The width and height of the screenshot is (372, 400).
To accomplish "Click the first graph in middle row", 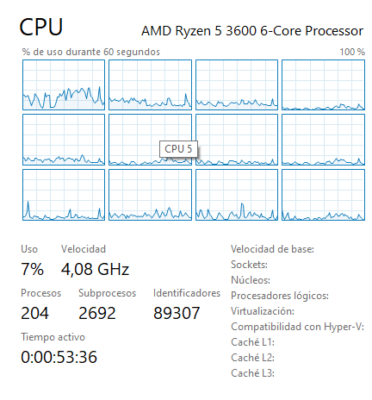I will click(63, 140).
